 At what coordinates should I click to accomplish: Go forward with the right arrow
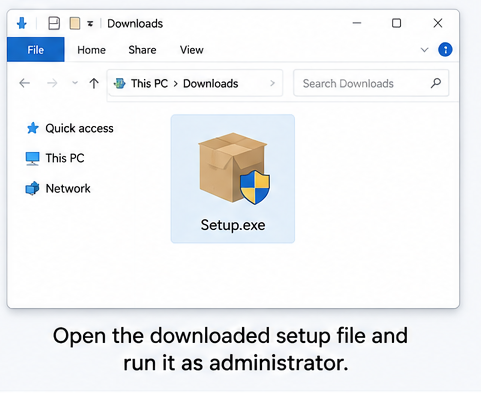(x=52, y=83)
